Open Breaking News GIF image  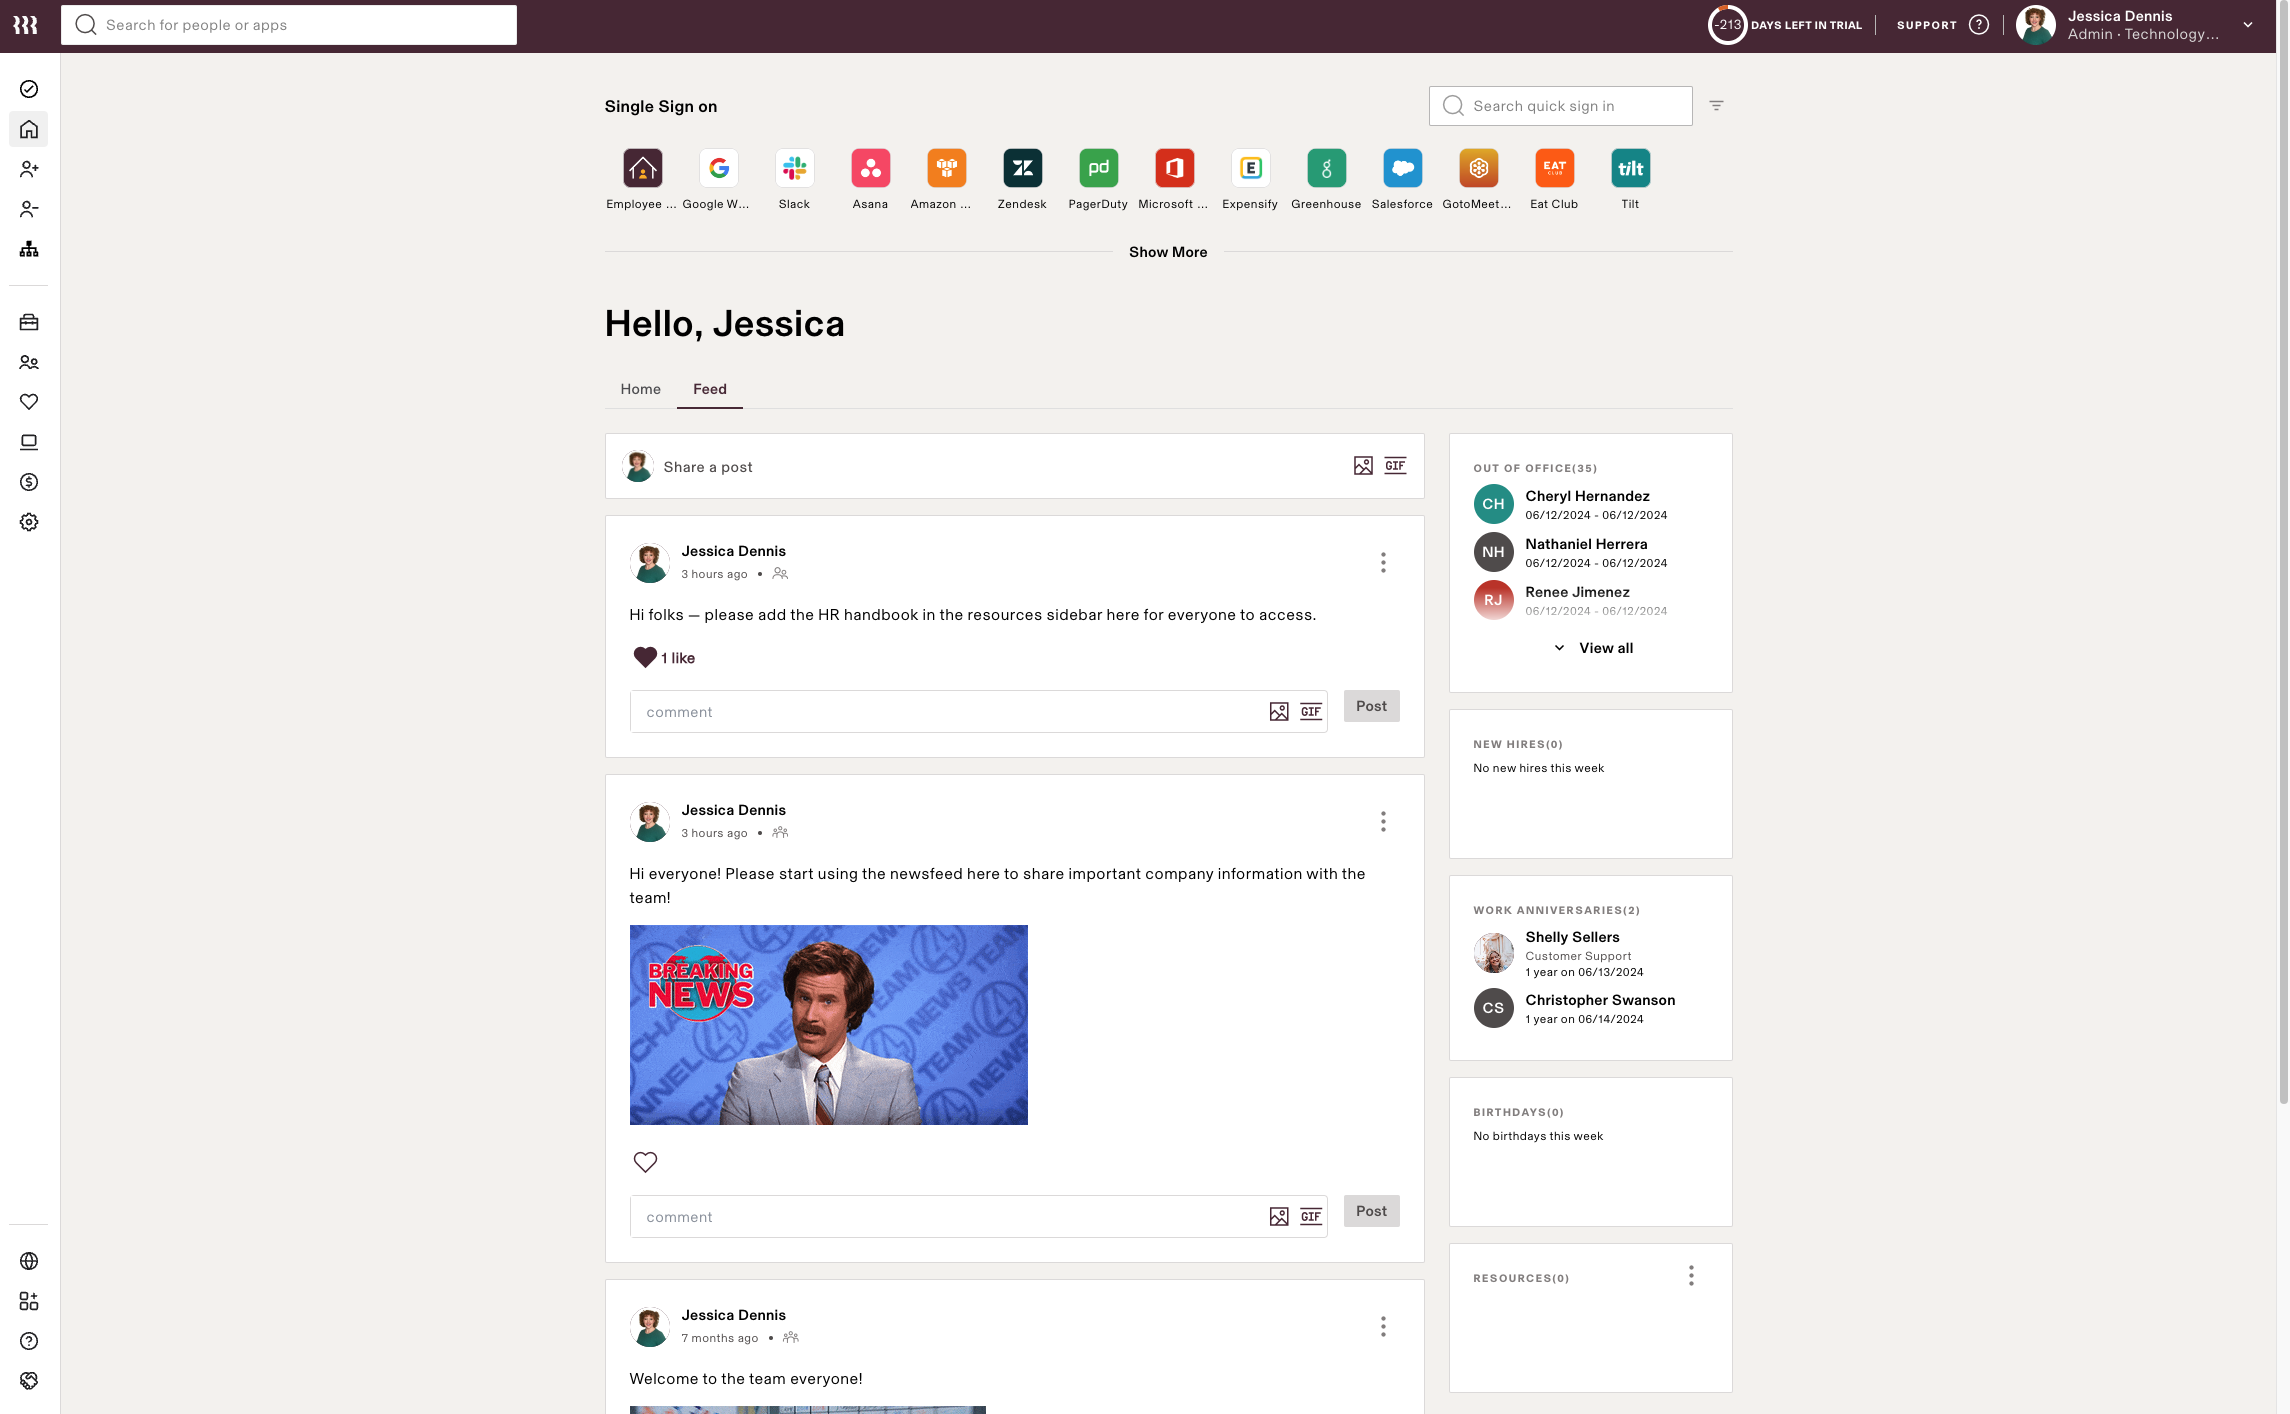click(x=828, y=1025)
